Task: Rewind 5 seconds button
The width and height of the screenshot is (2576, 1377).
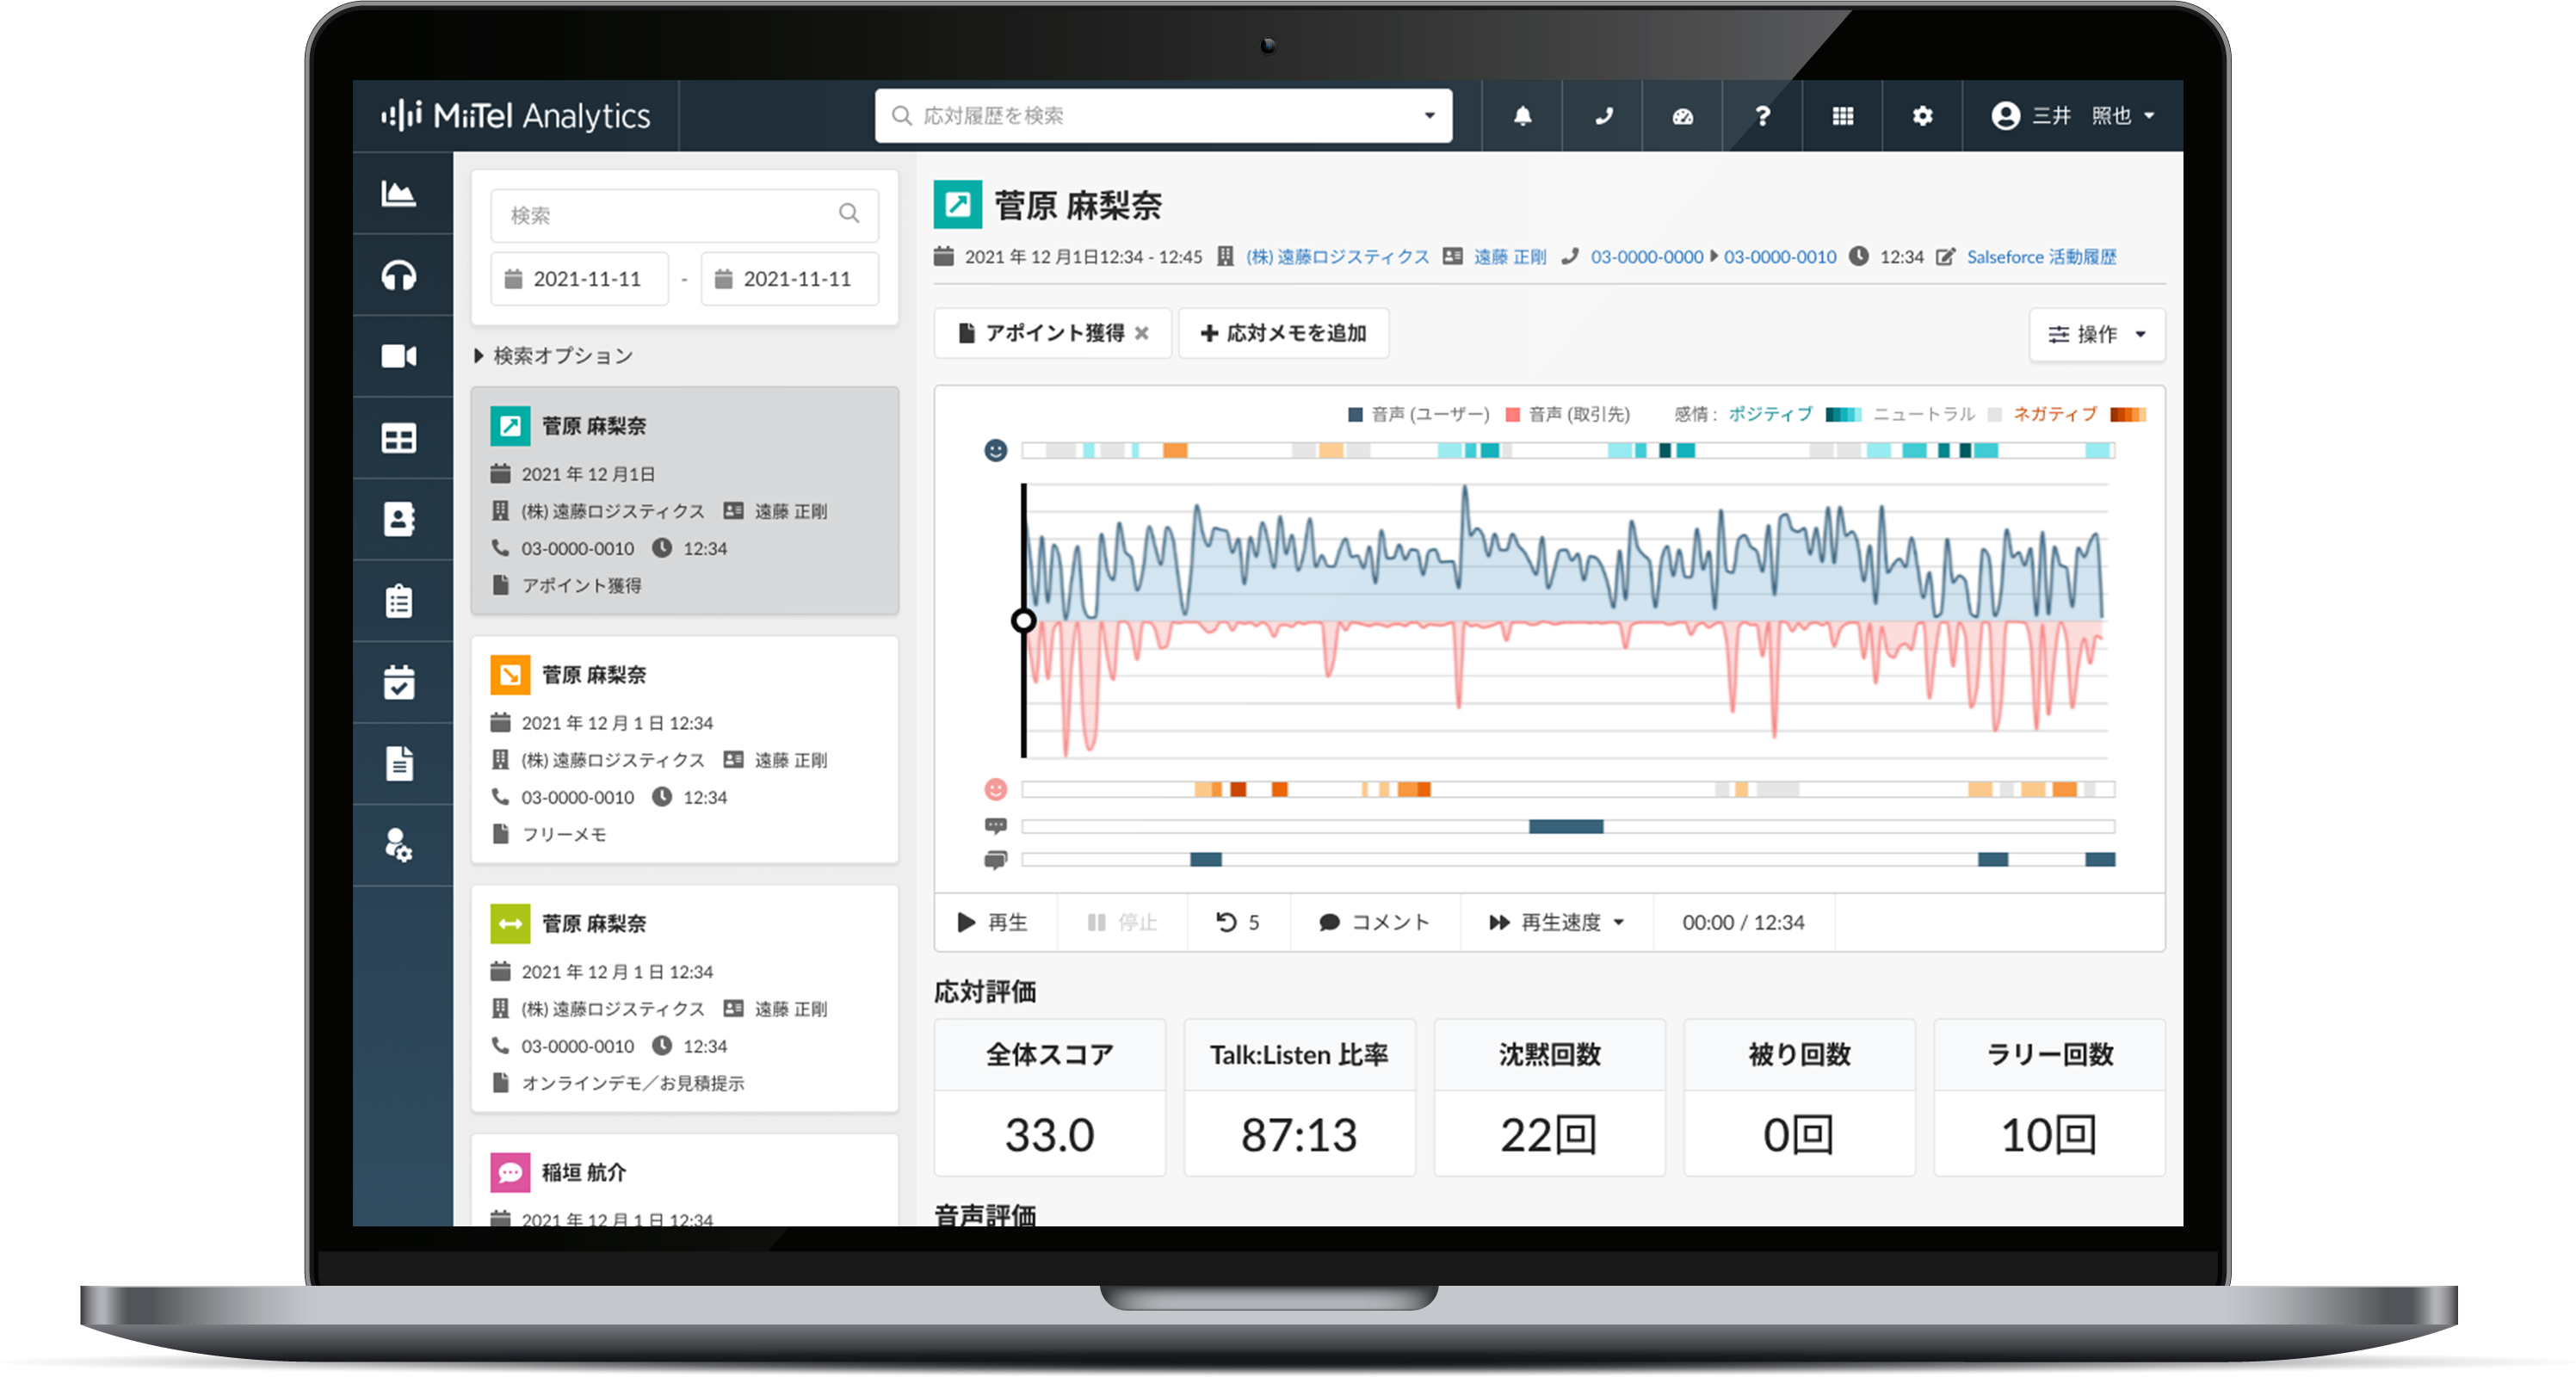Action: point(1238,922)
